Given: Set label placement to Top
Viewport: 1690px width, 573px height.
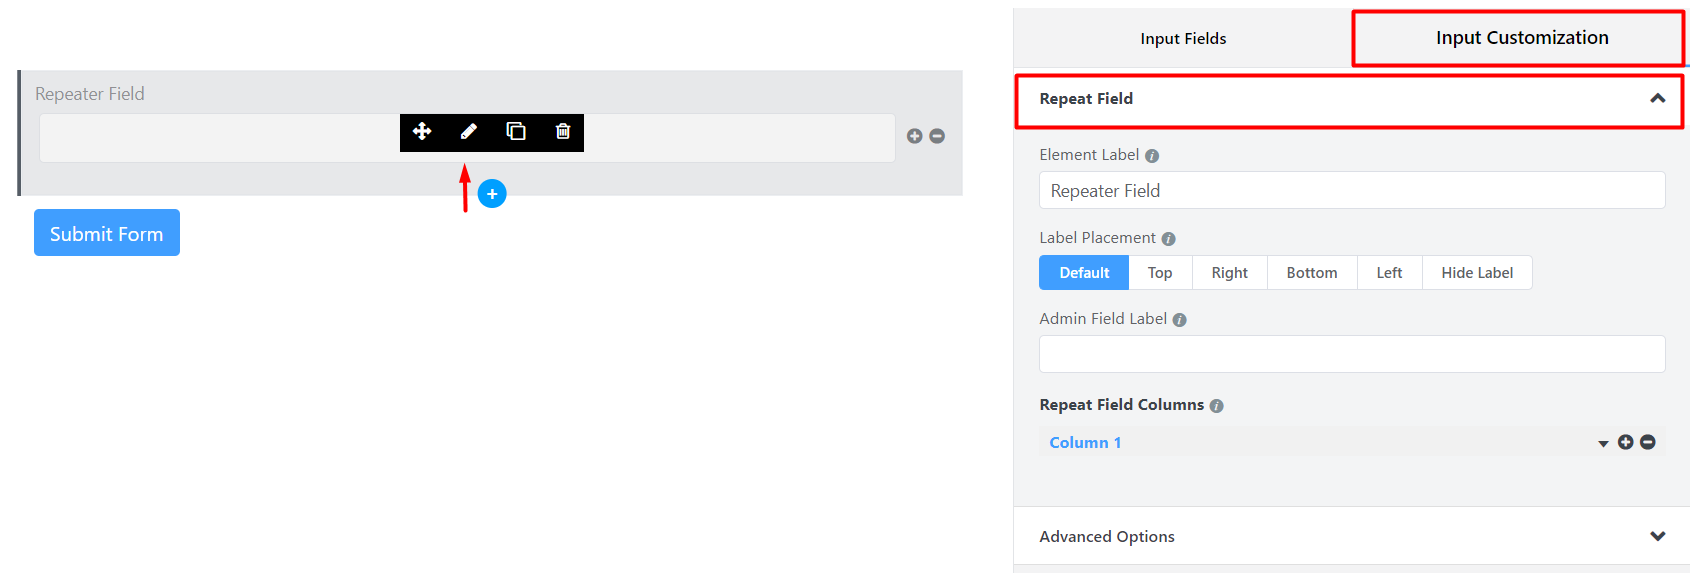Looking at the screenshot, I should 1160,273.
